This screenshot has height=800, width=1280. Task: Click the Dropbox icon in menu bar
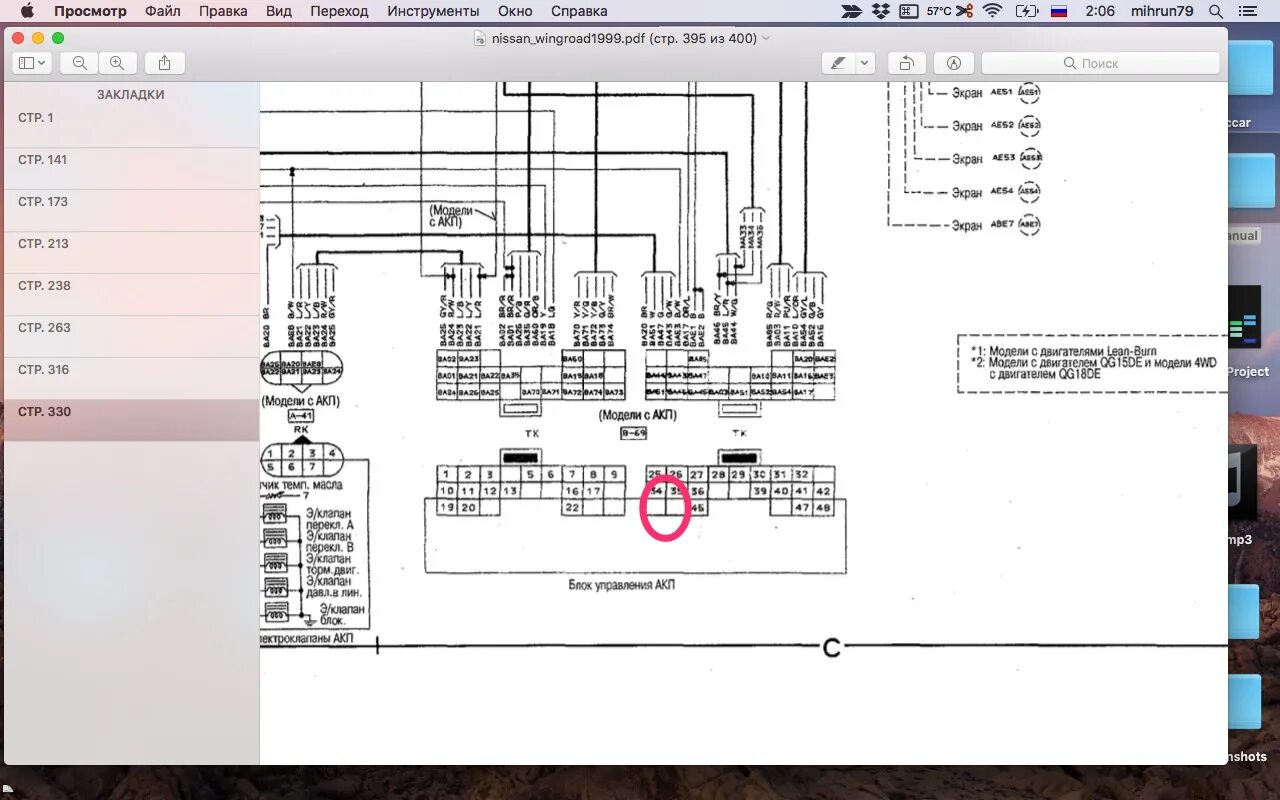[881, 11]
